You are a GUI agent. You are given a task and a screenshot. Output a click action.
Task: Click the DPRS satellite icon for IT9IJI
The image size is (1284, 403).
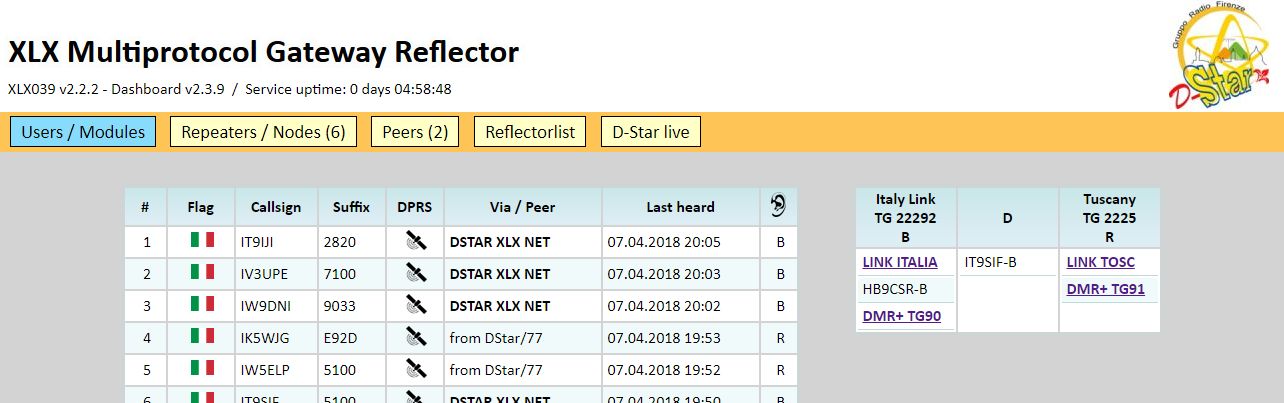(x=414, y=242)
